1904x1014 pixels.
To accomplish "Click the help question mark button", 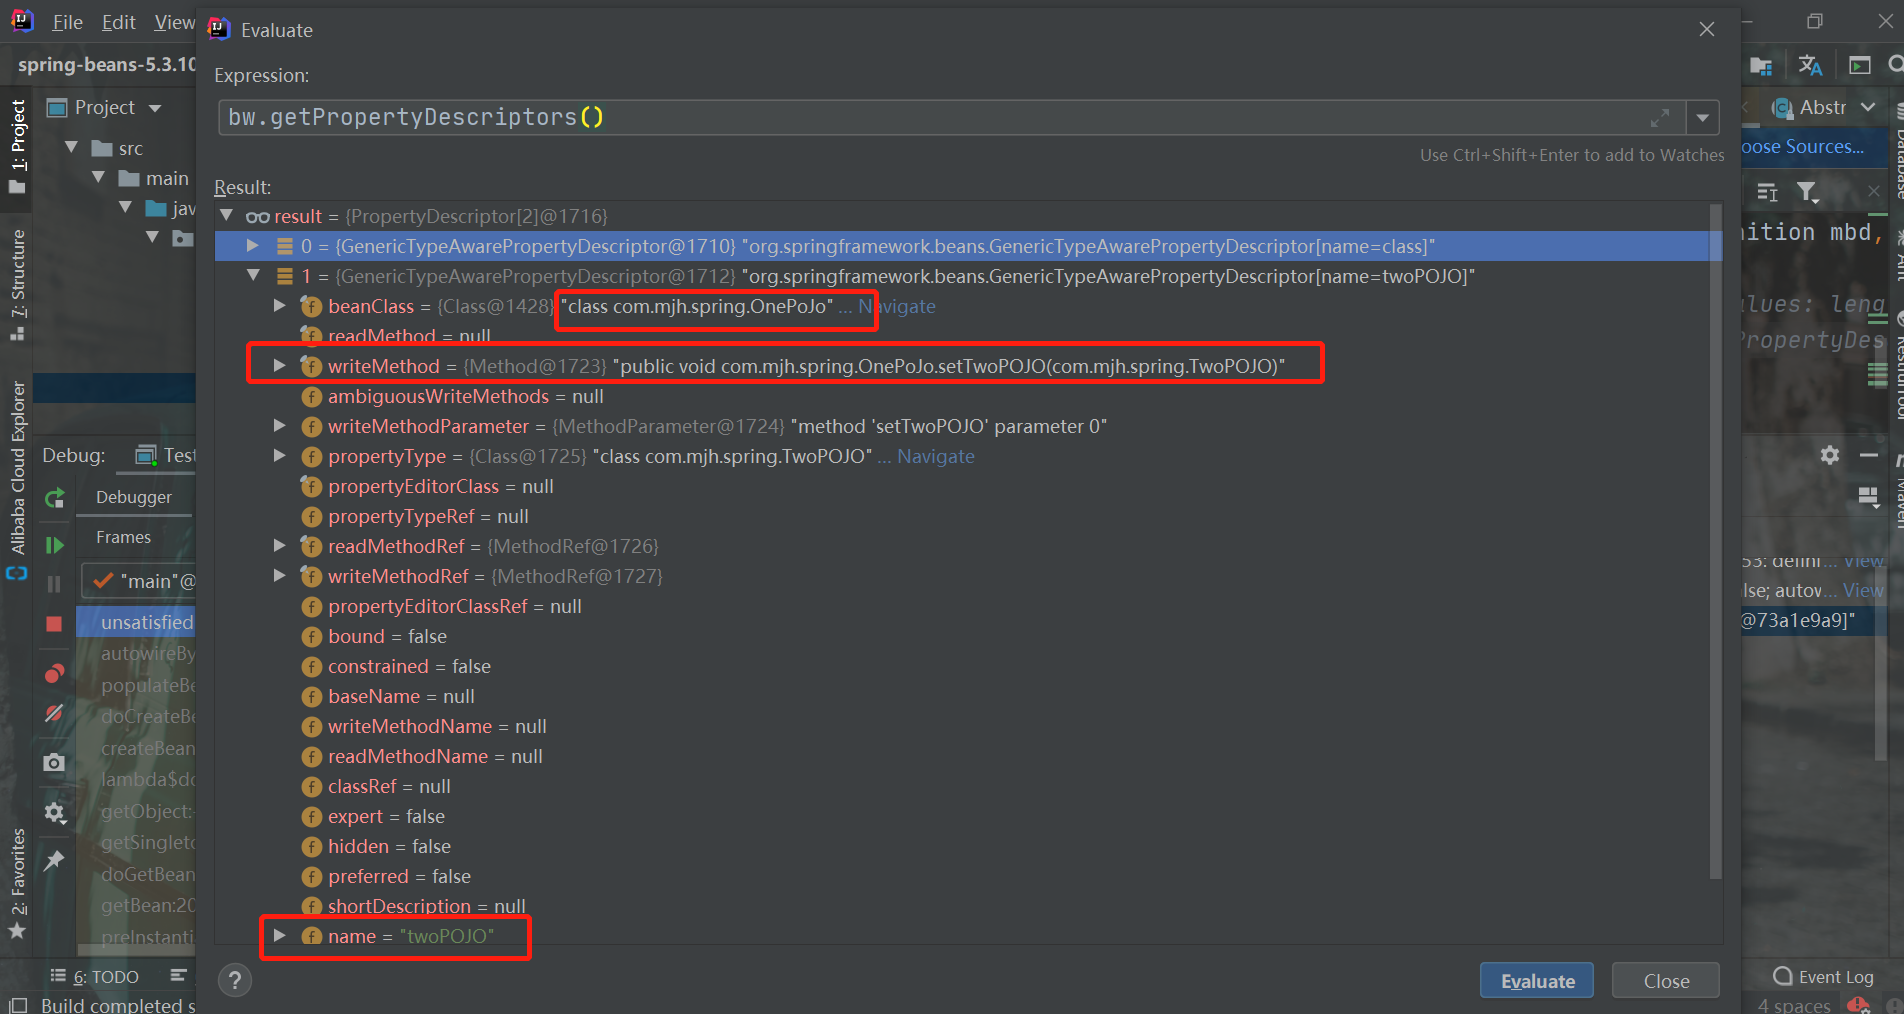I will point(235,980).
